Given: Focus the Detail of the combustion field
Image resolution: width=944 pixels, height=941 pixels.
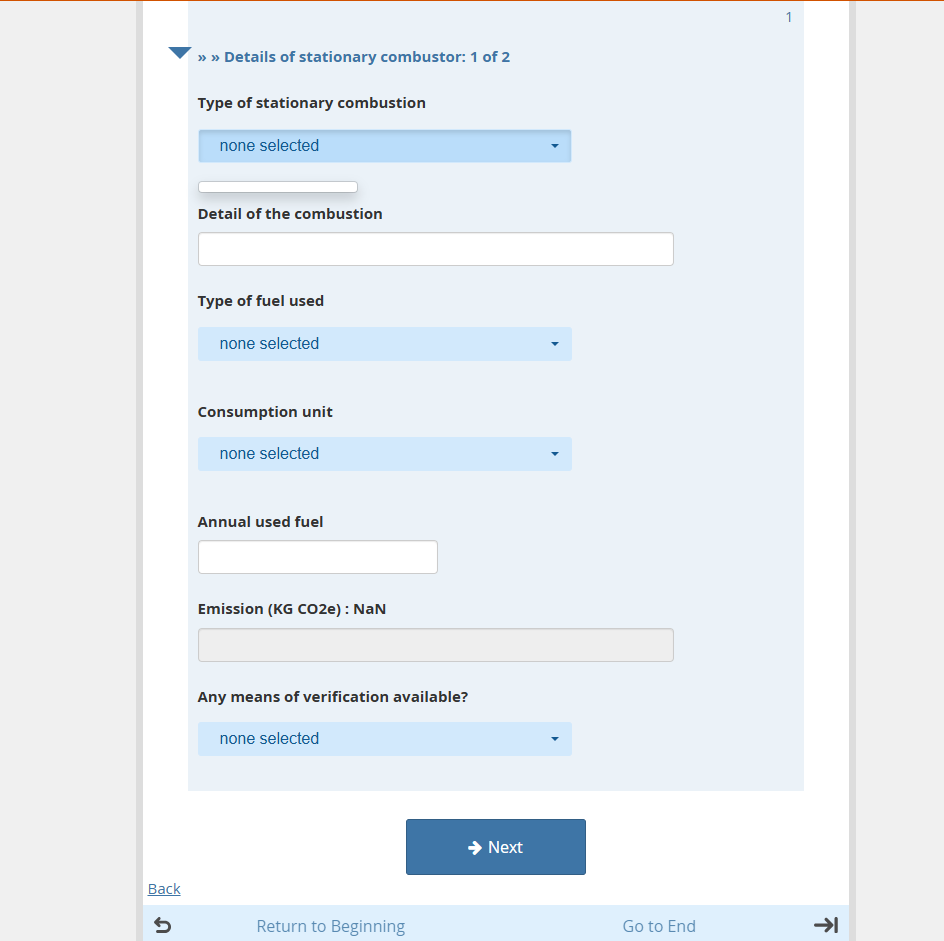Looking at the screenshot, I should click(435, 249).
